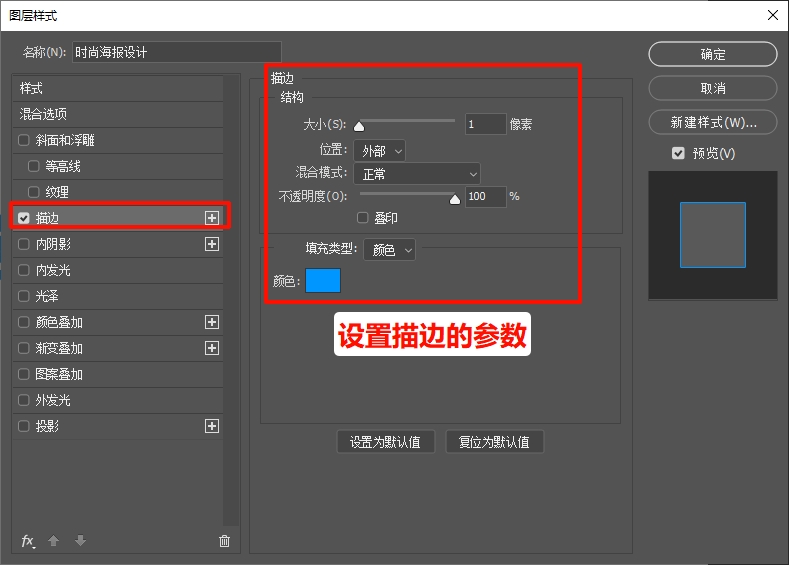789x565 pixels.
Task: Toggle the 预览 preview checkbox
Action: point(678,153)
